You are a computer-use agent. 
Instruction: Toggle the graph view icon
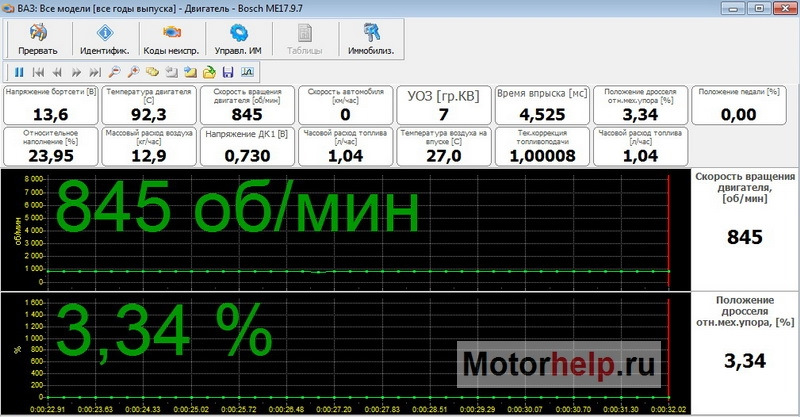click(x=247, y=72)
